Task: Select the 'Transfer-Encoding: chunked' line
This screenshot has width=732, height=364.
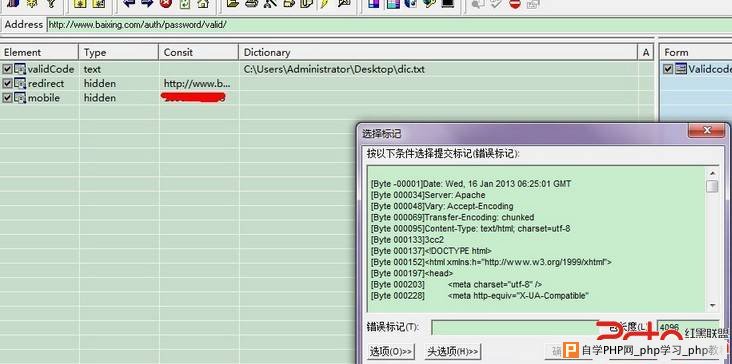Action: pyautogui.click(x=452, y=217)
